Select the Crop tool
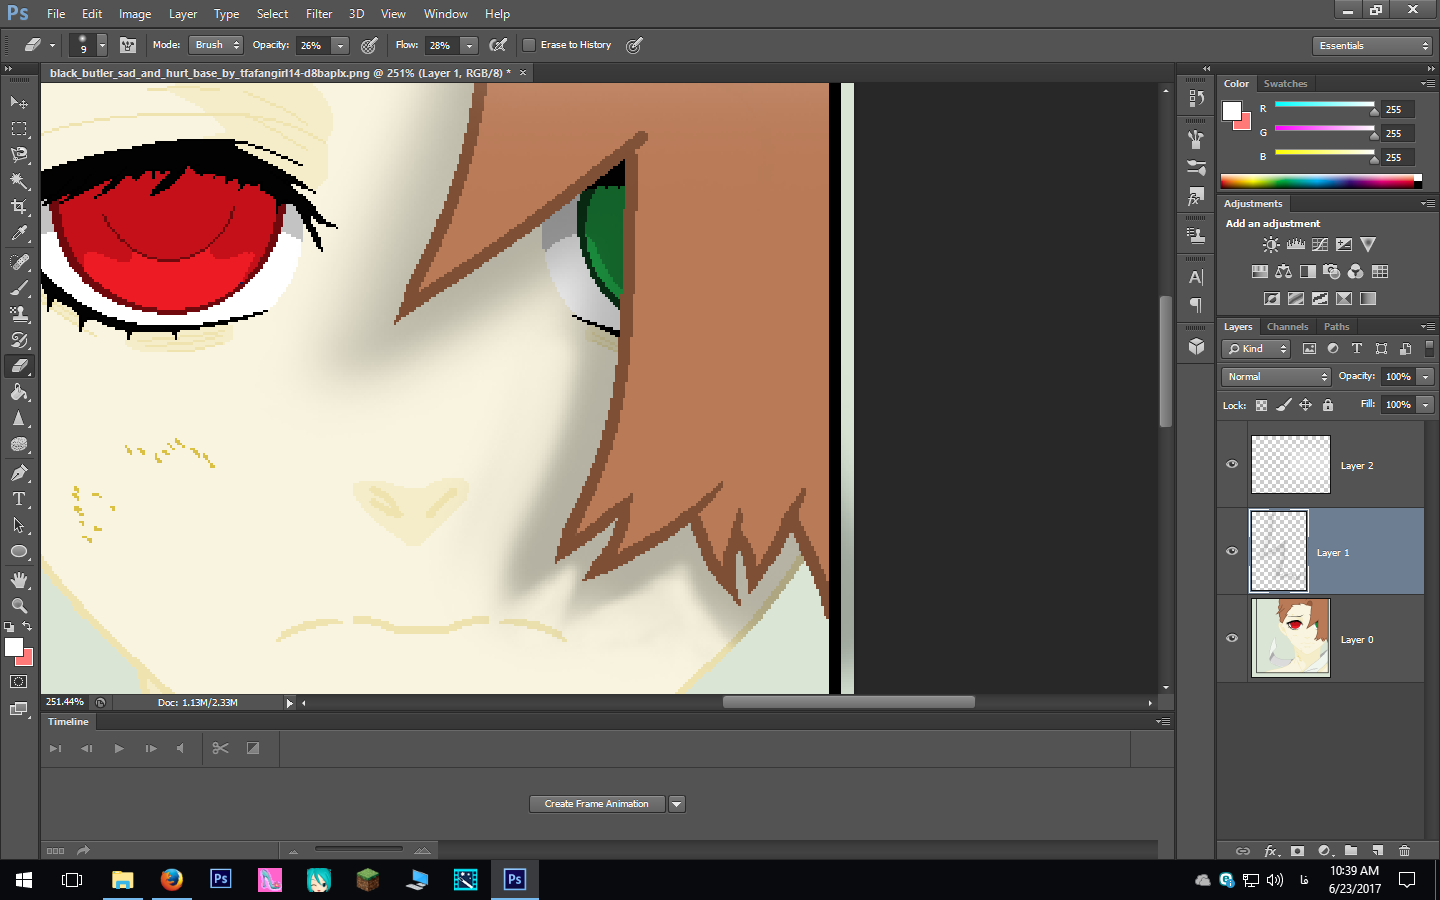Image resolution: width=1440 pixels, height=900 pixels. 19,207
